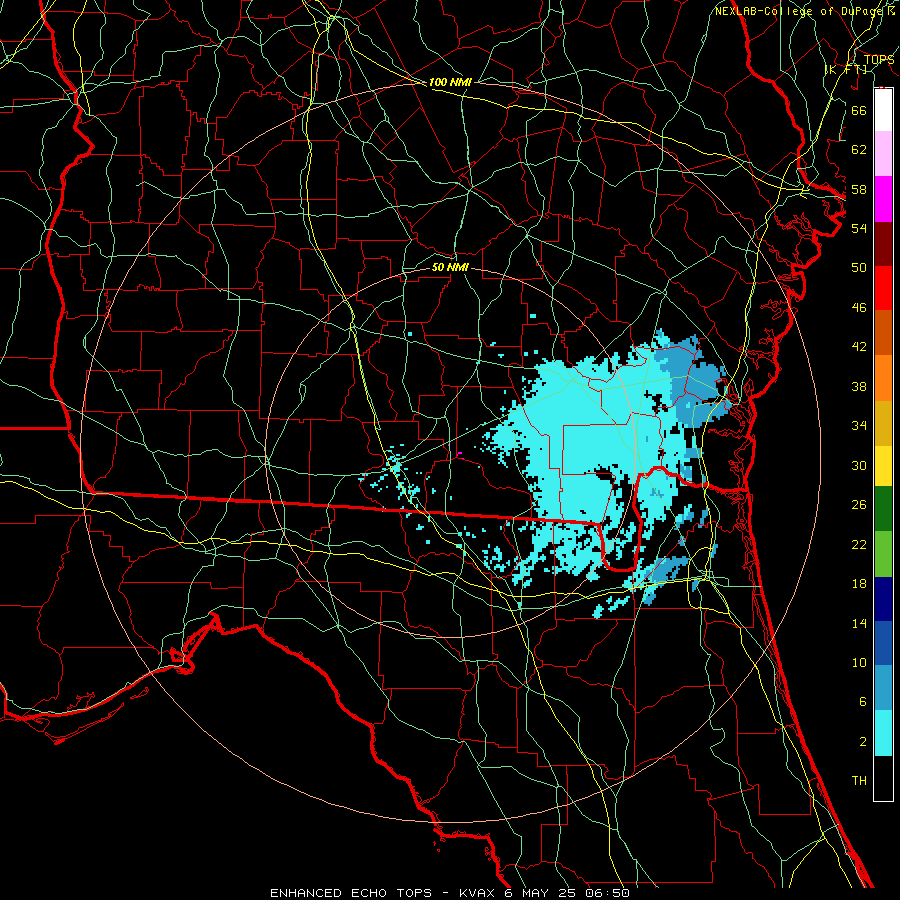Click the "K FT" units label
This screenshot has width=900, height=900.
point(846,69)
